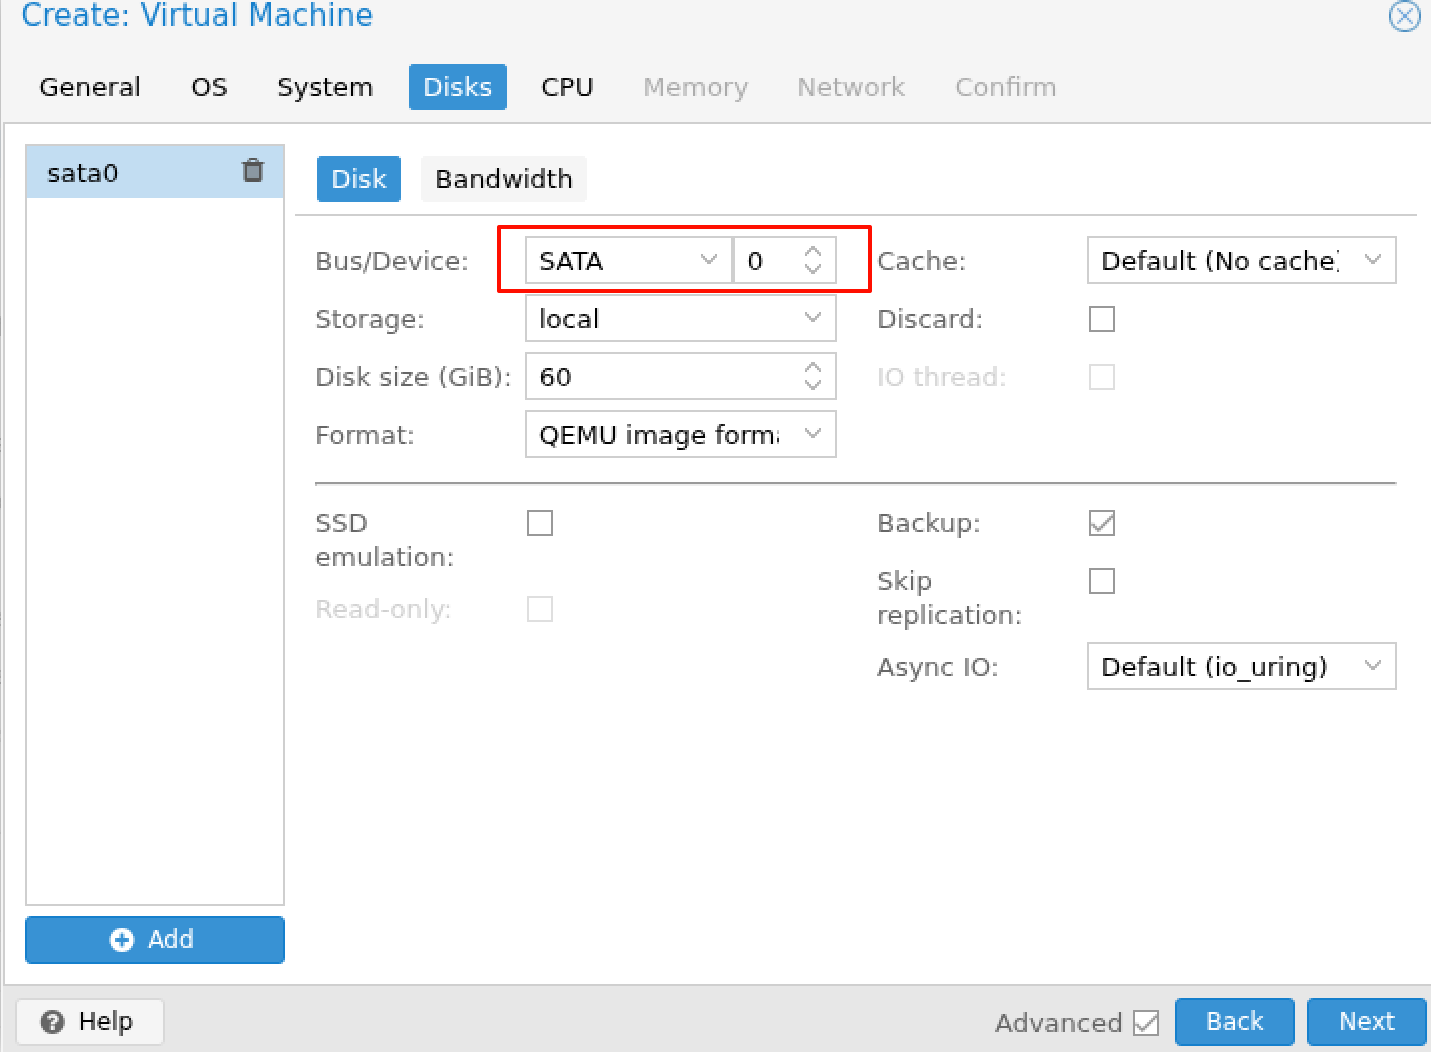
Task: Go to the CPU tab
Action: (x=567, y=87)
